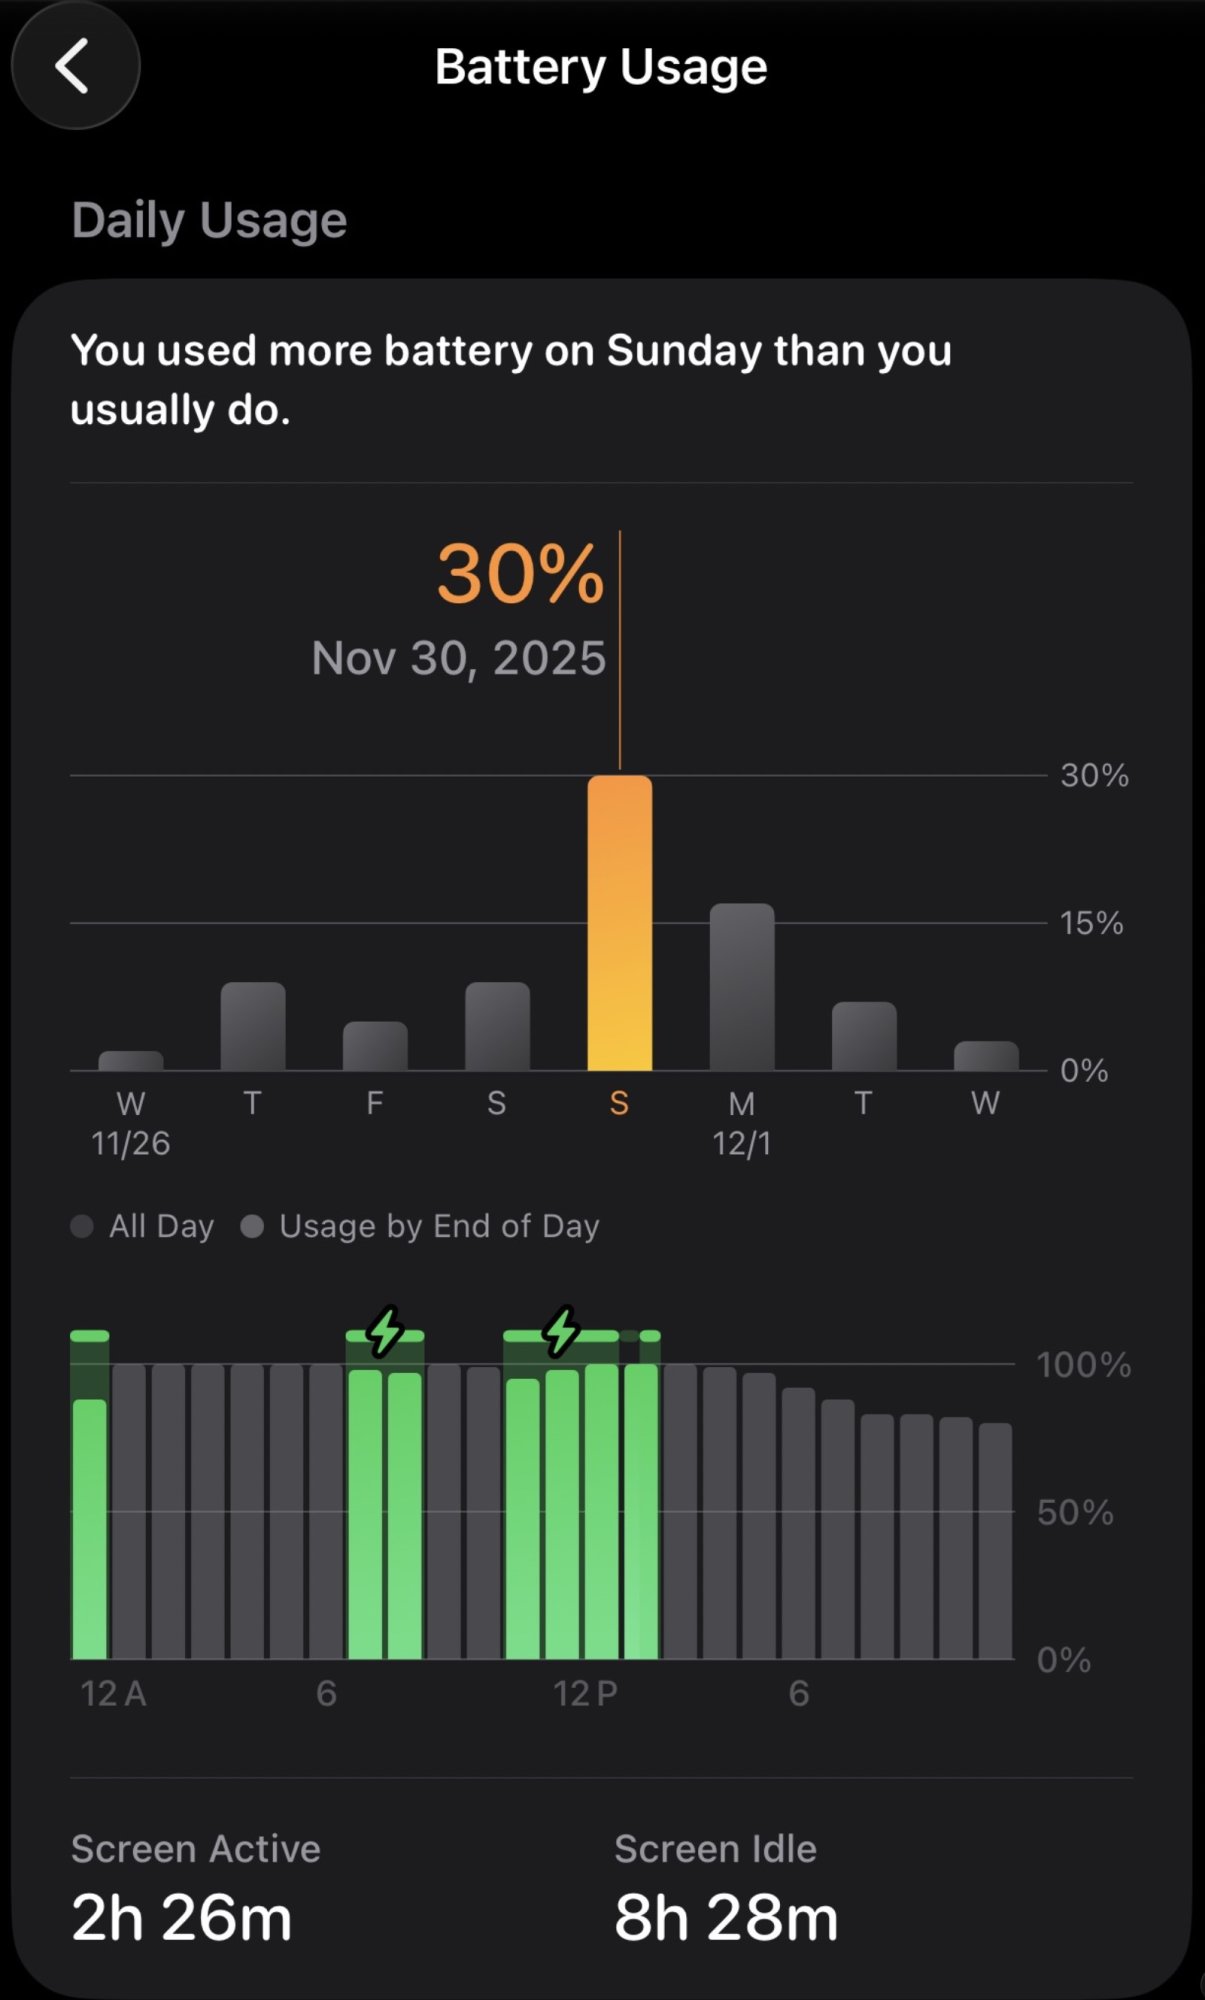The width and height of the screenshot is (1205, 2000).
Task: Tap the Friday usage bar
Action: 375,1046
